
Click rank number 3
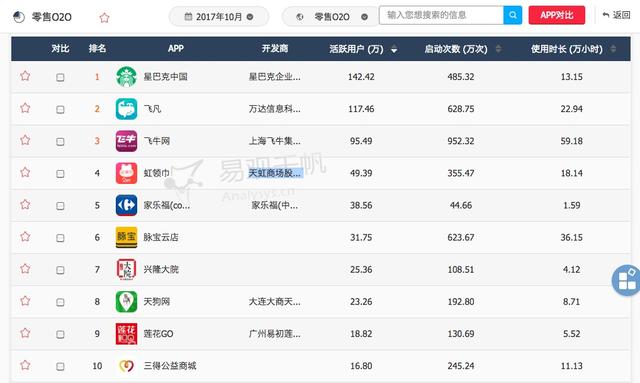(97, 141)
